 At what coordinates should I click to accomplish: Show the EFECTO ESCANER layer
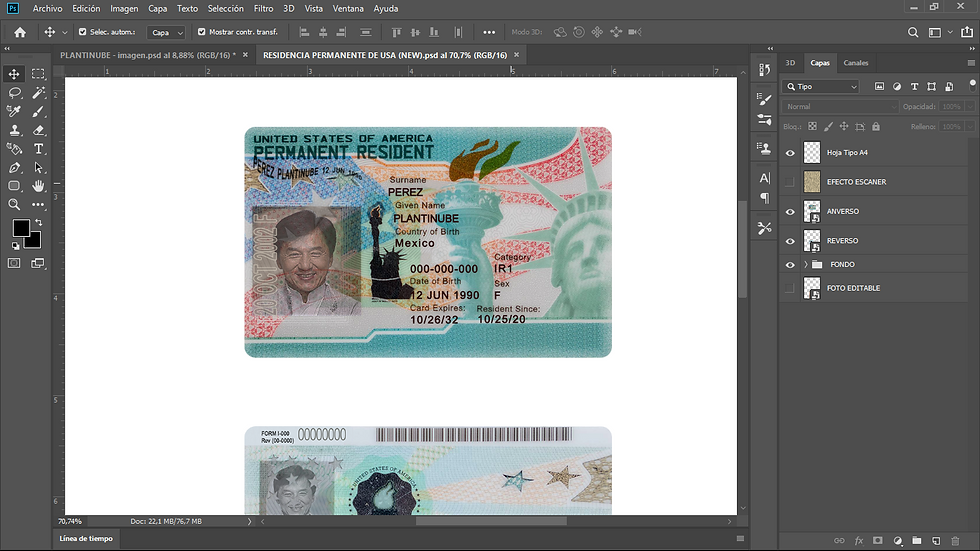click(x=790, y=182)
